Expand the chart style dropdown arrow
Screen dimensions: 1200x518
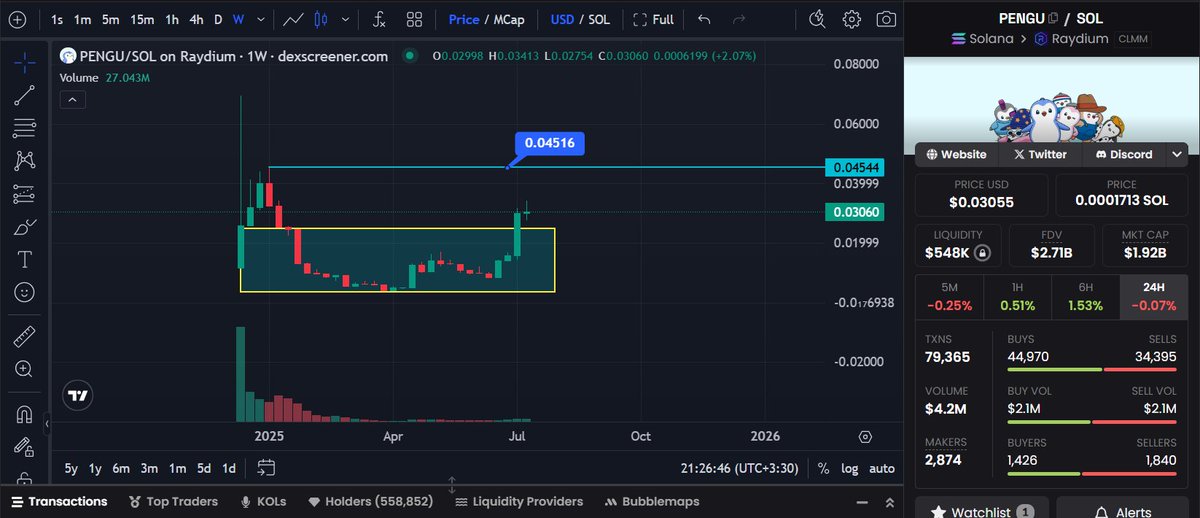[x=347, y=19]
